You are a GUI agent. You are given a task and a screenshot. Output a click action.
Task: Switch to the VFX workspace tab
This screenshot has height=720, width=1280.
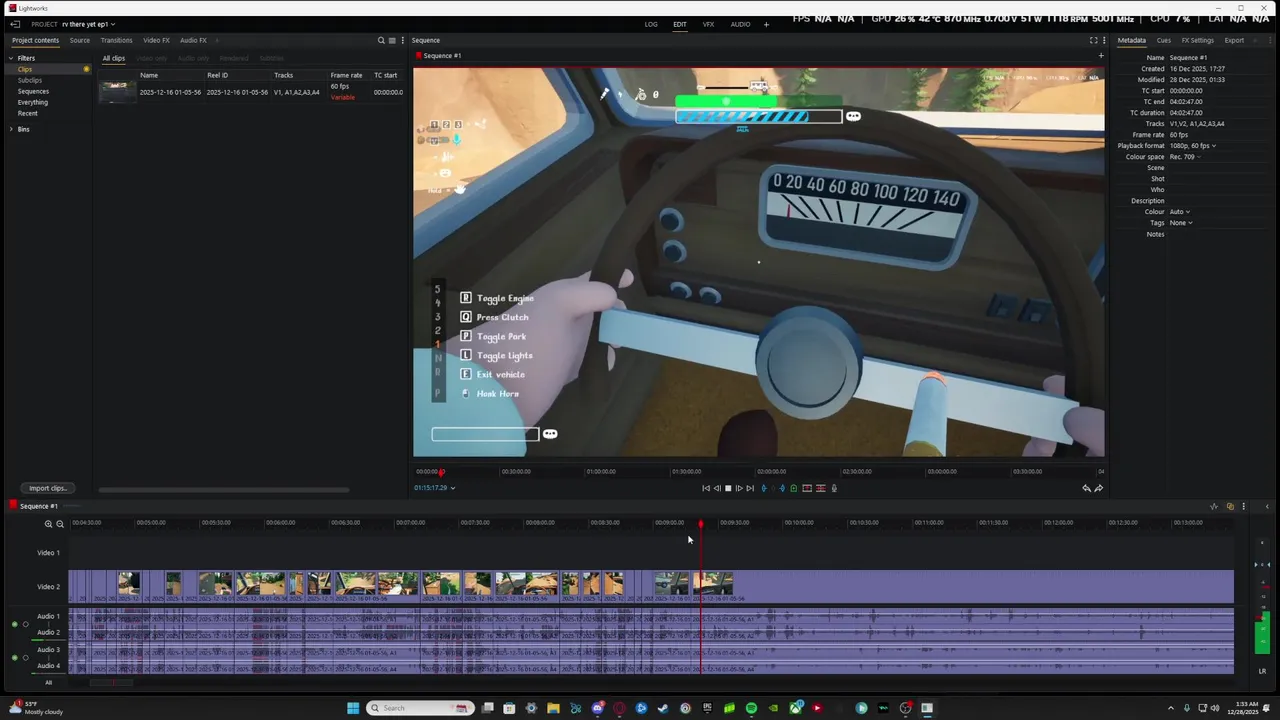click(708, 24)
